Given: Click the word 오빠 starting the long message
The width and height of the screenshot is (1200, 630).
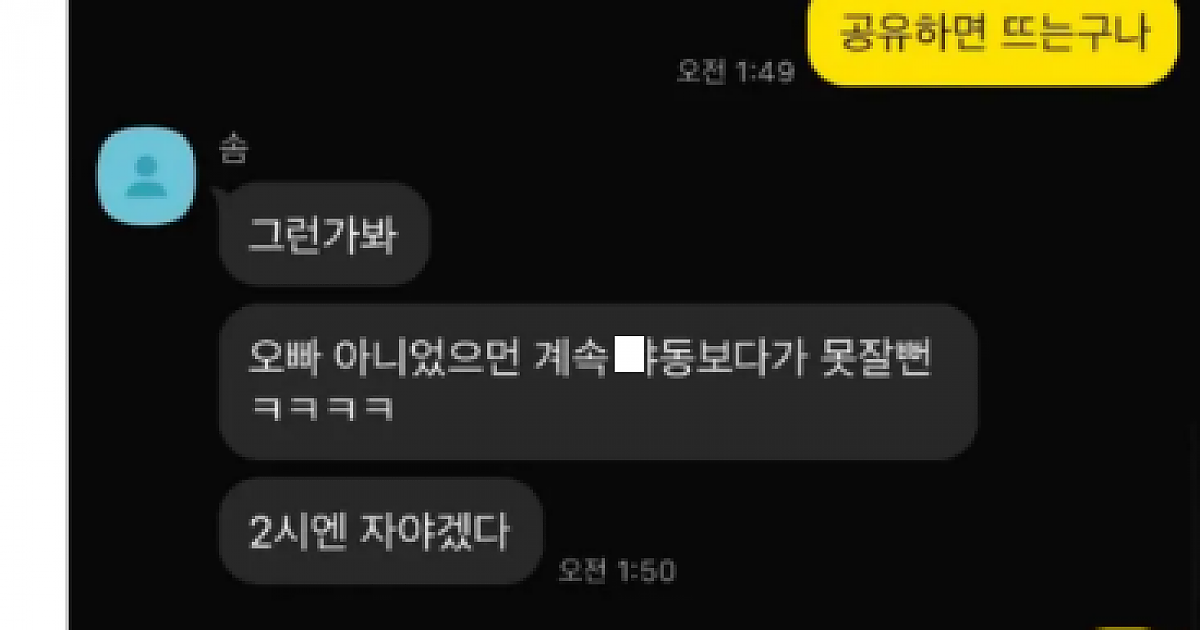Looking at the screenshot, I should (282, 359).
